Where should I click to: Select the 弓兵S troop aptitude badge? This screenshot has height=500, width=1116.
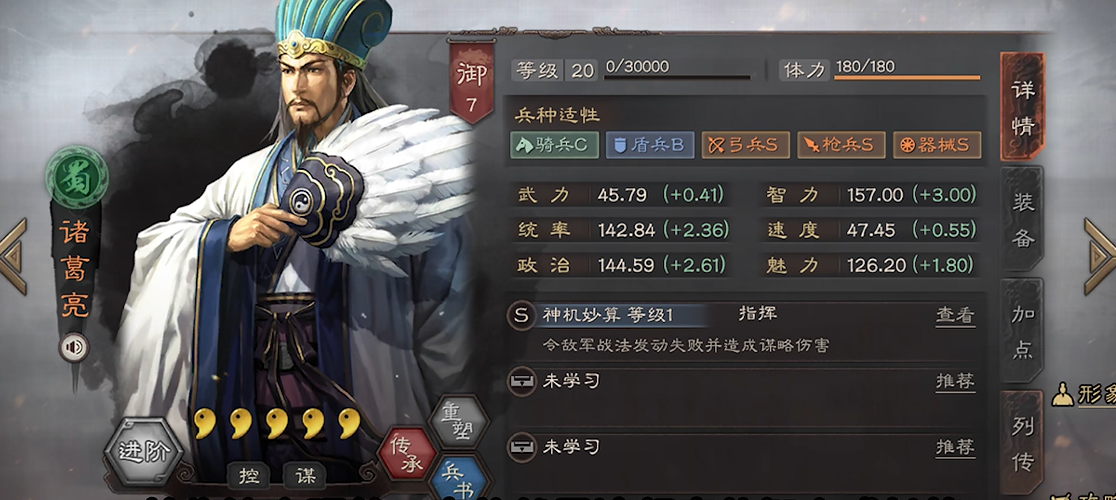745,145
